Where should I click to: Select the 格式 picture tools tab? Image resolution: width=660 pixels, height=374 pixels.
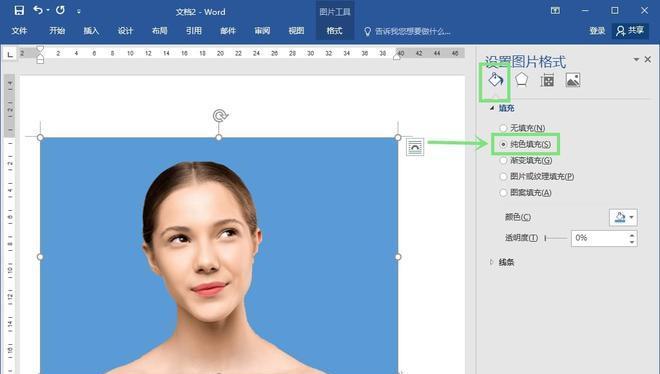click(x=335, y=31)
